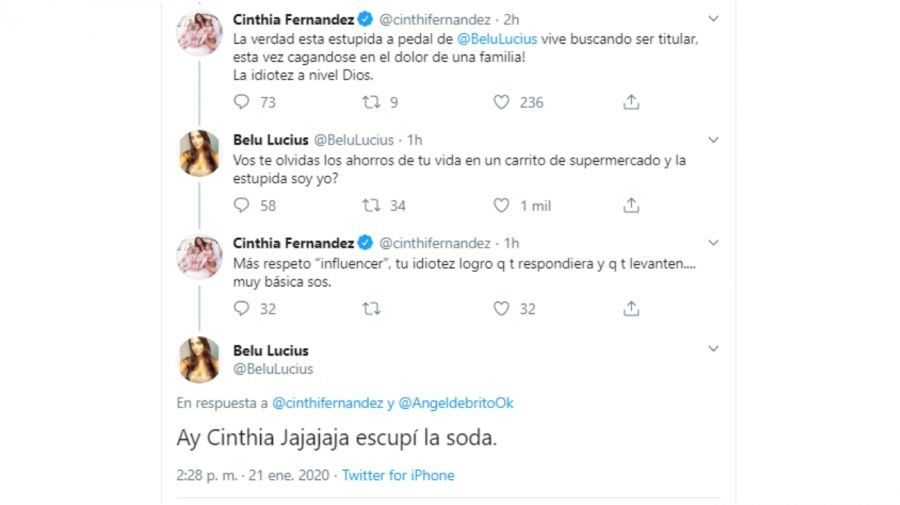900x505 pixels.
Task: Open options chevron on Cinthia's first tweet
Action: tap(713, 19)
